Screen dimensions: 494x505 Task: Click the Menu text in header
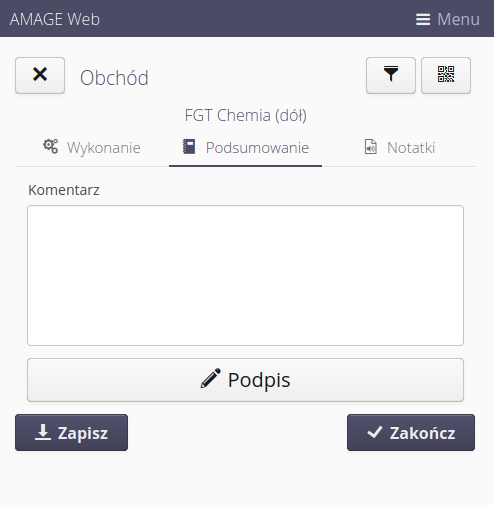click(458, 19)
